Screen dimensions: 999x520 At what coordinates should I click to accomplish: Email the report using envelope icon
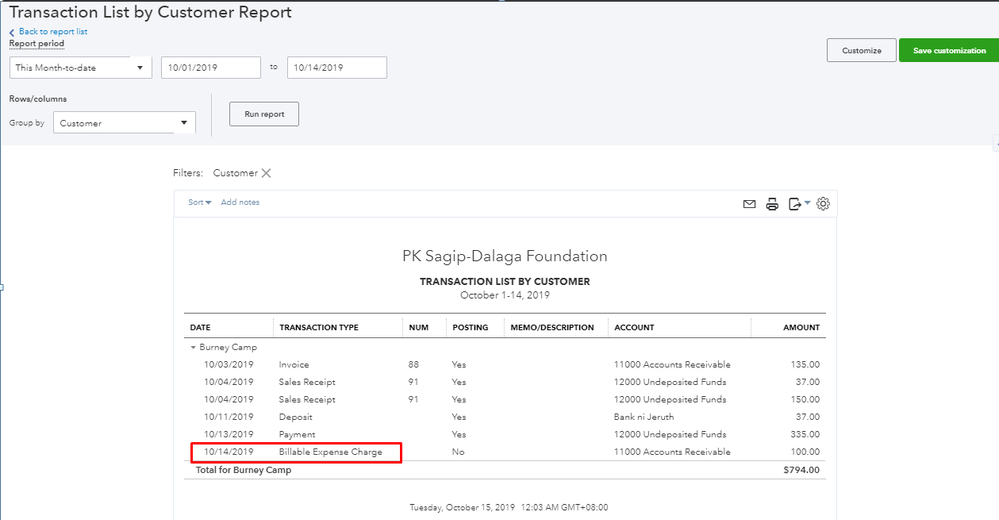point(749,204)
